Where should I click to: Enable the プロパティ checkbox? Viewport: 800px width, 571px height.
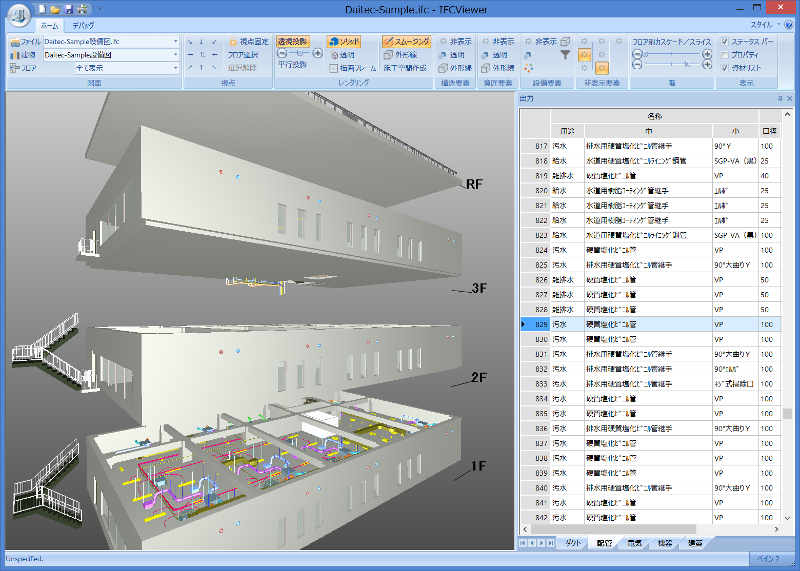(x=724, y=55)
